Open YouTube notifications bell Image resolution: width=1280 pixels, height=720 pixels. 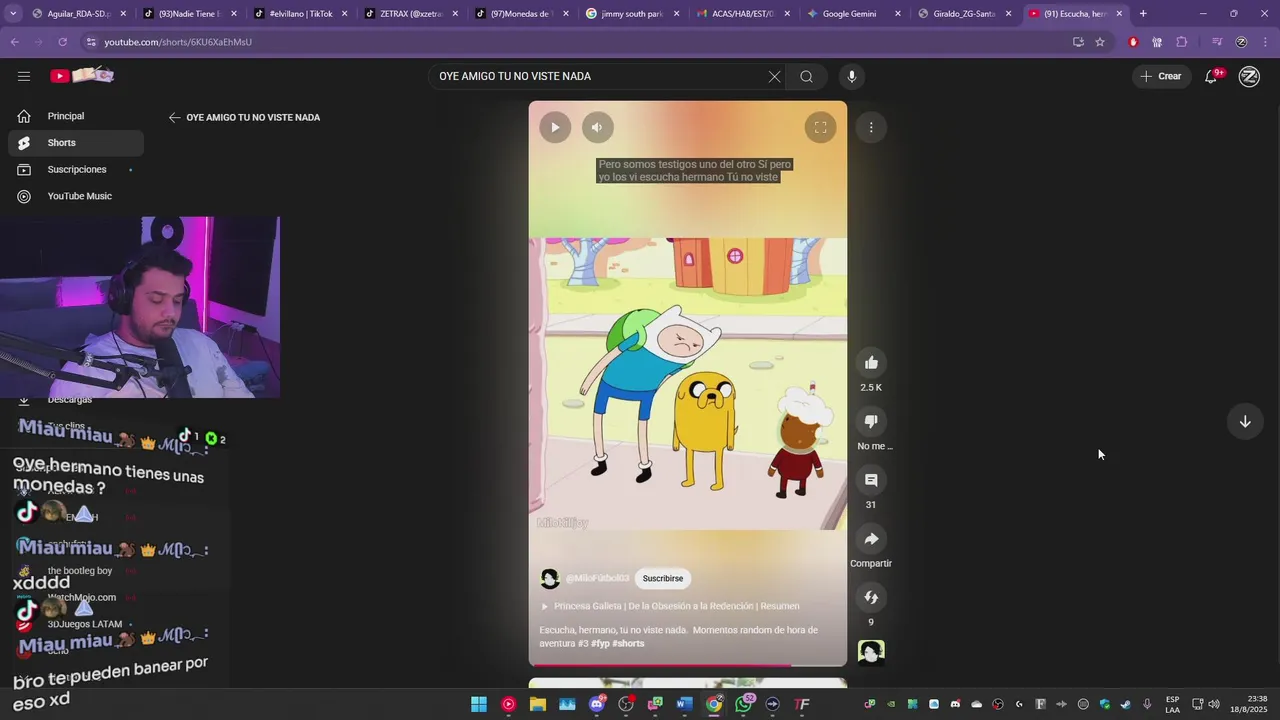1211,77
